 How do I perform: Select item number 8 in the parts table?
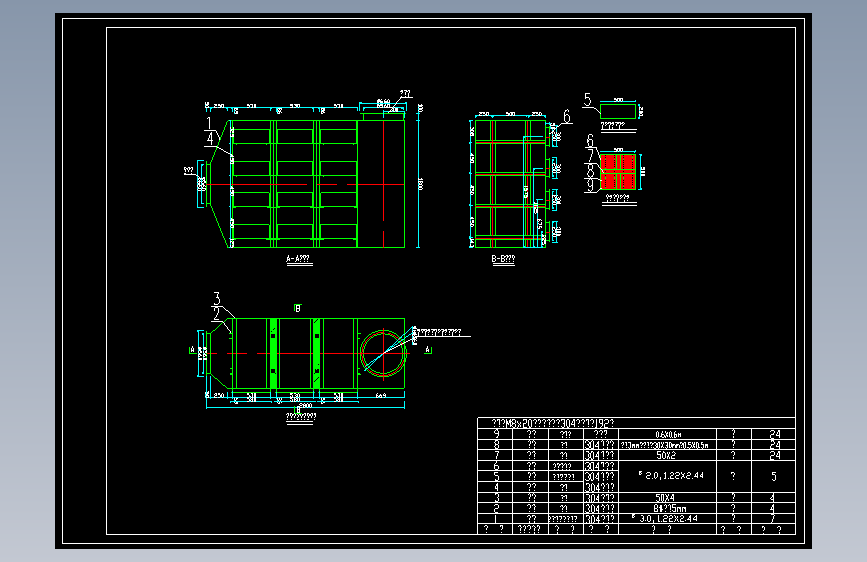tap(496, 445)
